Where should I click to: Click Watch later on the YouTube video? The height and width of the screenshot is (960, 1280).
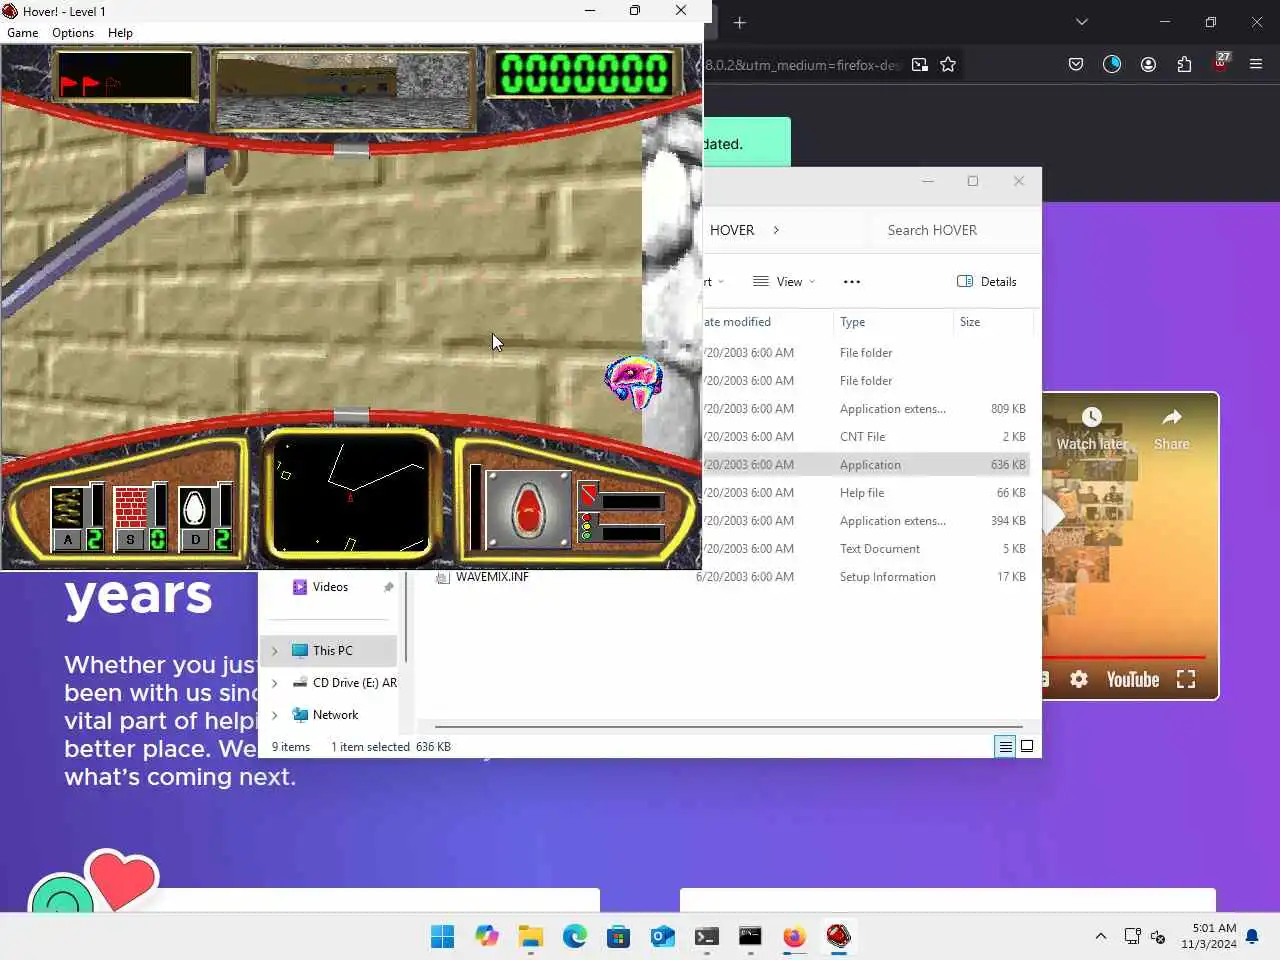(1092, 430)
